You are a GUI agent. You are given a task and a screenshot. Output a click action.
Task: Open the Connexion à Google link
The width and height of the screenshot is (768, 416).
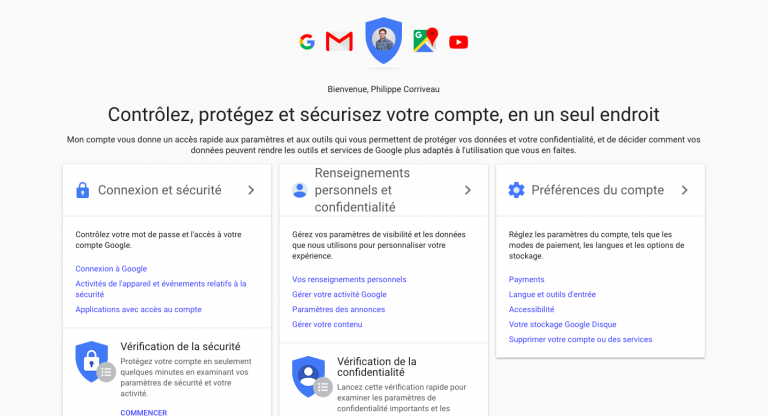[111, 269]
